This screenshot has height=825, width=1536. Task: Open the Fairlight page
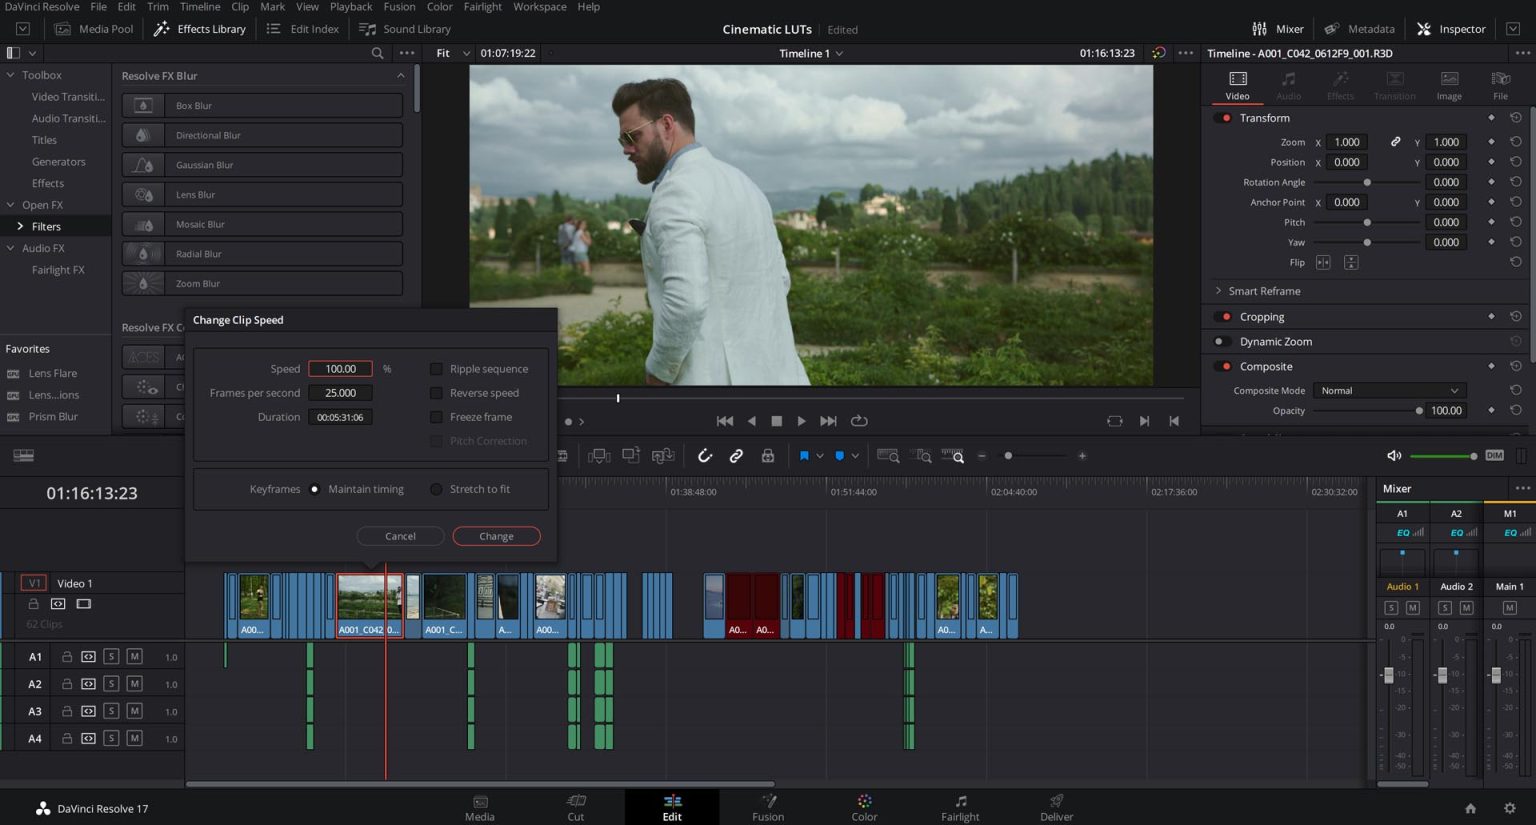[x=960, y=807]
